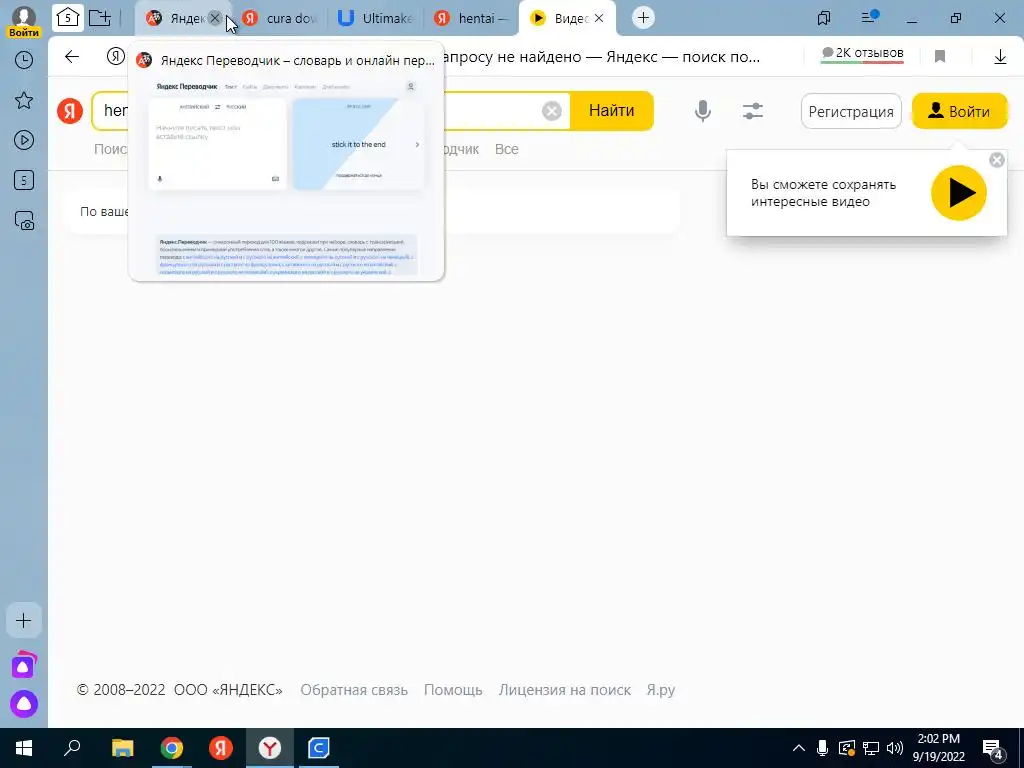Open the Помощь footer link
Image resolution: width=1024 pixels, height=768 pixels.
tap(453, 690)
